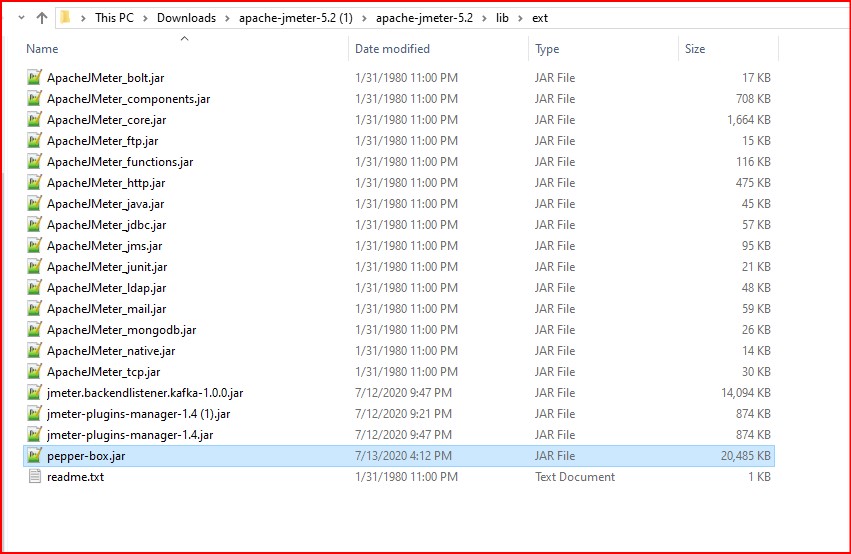Select the file name pepper-box.jar
The image size is (851, 554).
coord(86,456)
